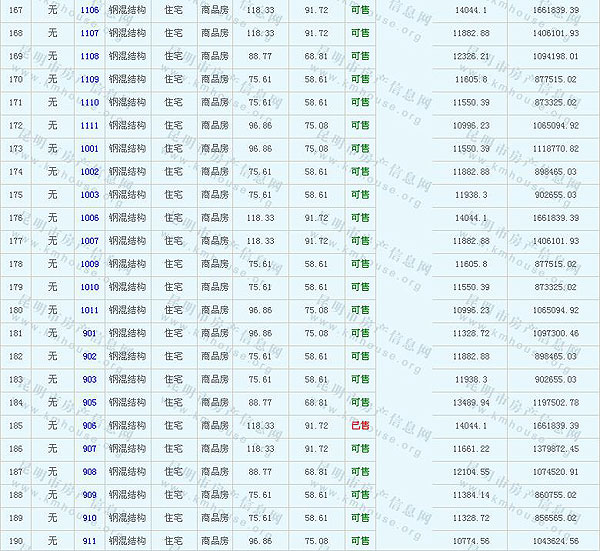This screenshot has width=600, height=551.
Task: Click room 905 link
Action: coord(90,402)
